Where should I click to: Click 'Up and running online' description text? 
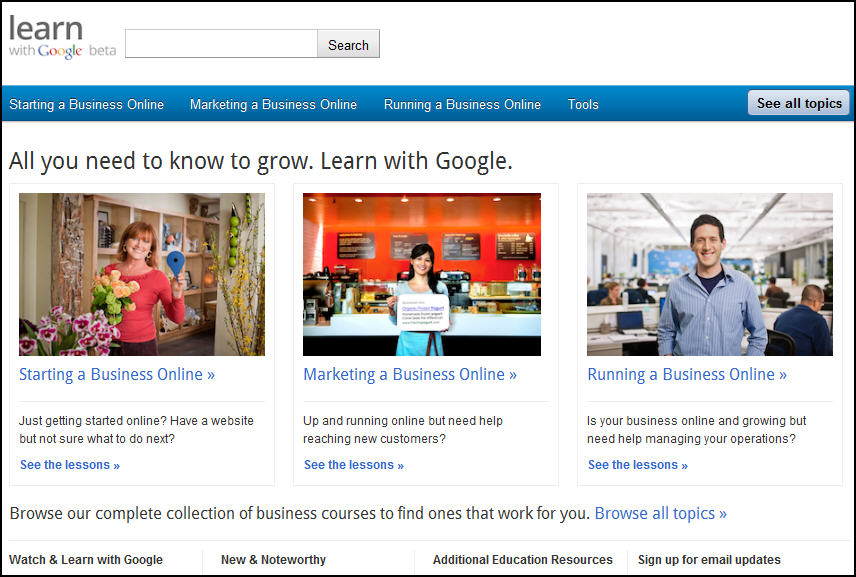pos(403,430)
